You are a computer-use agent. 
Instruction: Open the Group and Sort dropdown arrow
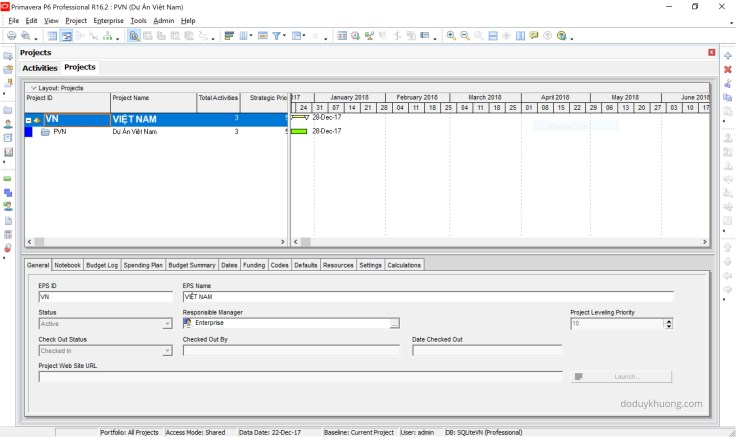304,36
